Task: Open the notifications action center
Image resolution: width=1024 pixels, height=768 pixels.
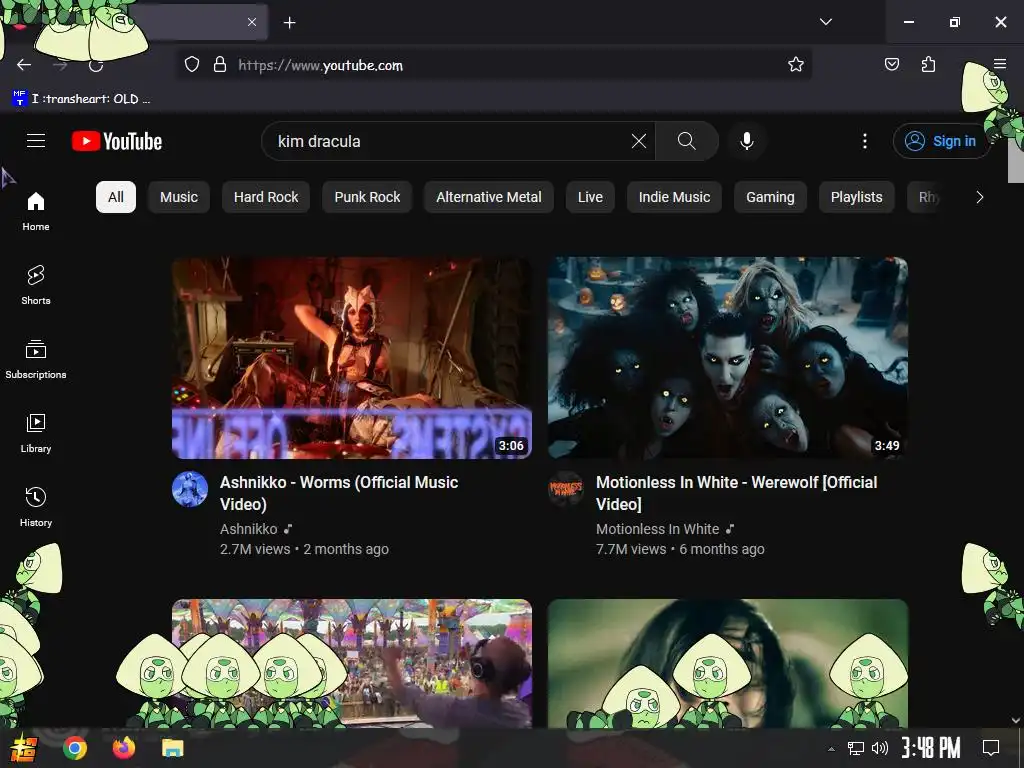Action: coord(991,748)
